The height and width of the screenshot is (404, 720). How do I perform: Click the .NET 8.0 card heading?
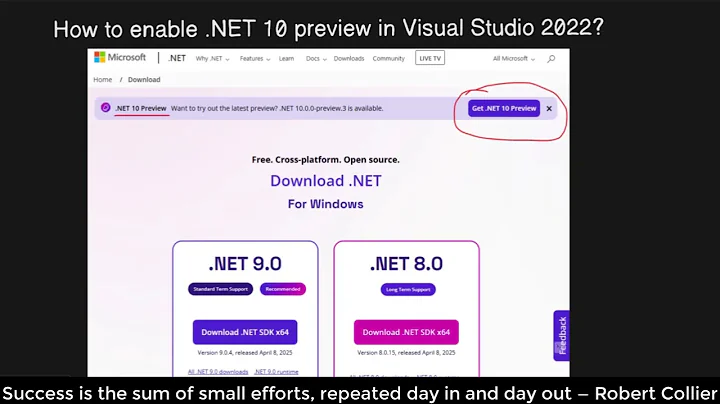(406, 264)
